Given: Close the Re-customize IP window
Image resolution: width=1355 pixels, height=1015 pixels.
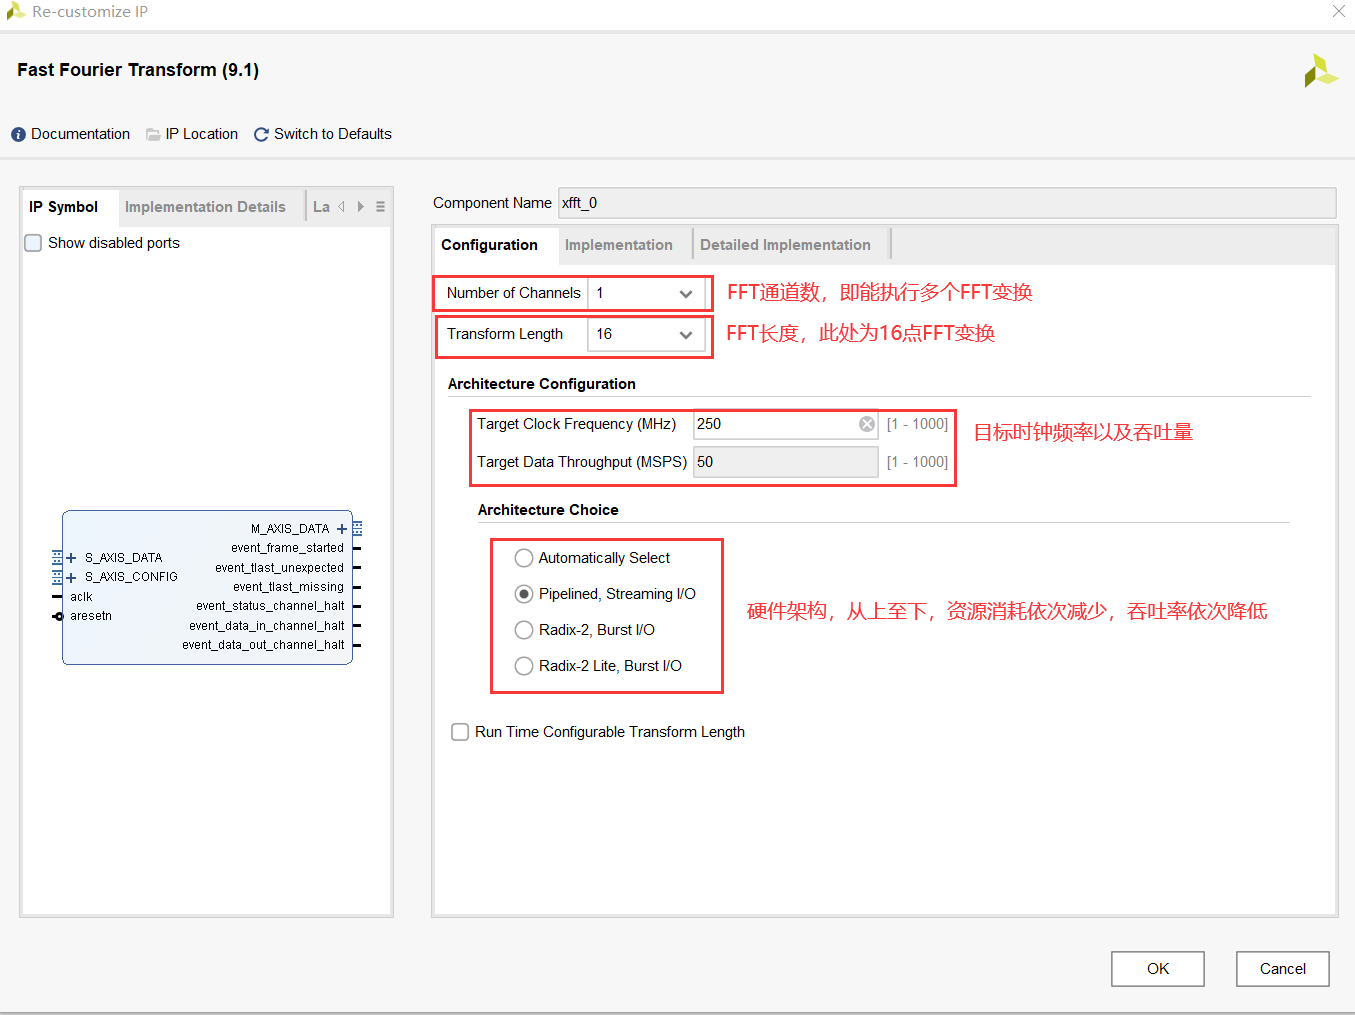Looking at the screenshot, I should coord(1338,11).
